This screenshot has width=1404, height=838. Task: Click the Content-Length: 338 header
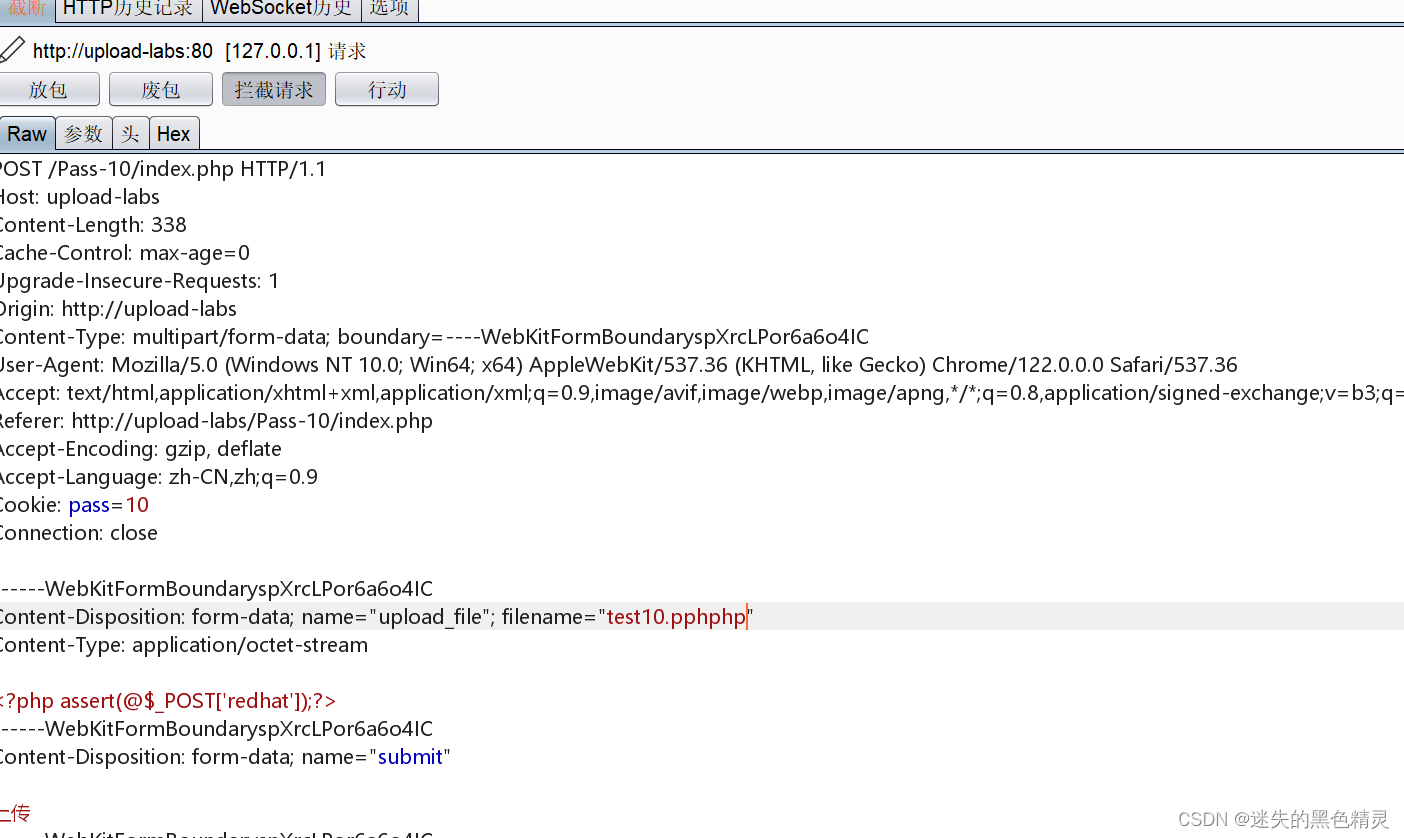click(93, 225)
